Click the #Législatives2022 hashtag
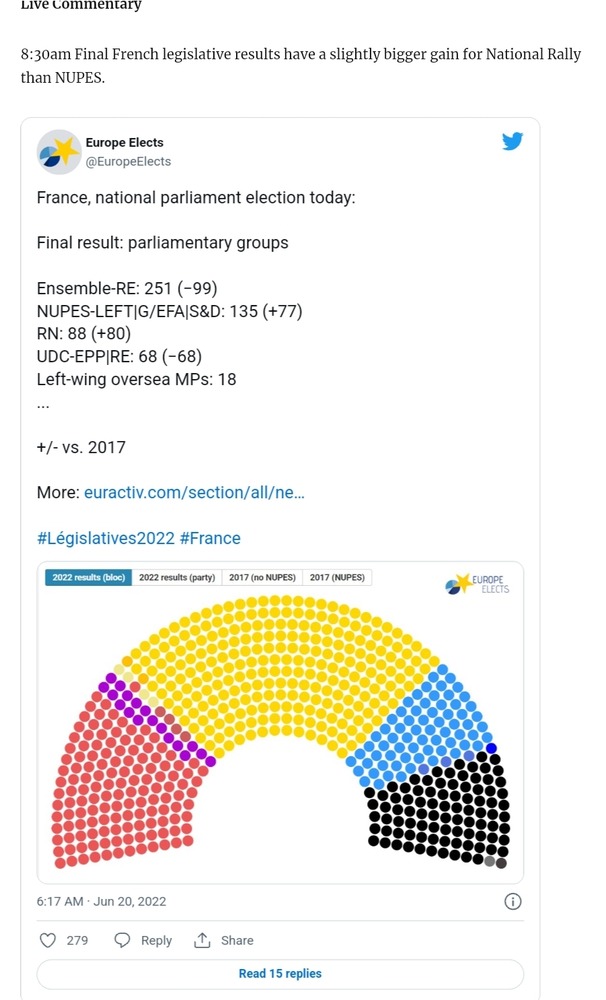 click(x=104, y=538)
